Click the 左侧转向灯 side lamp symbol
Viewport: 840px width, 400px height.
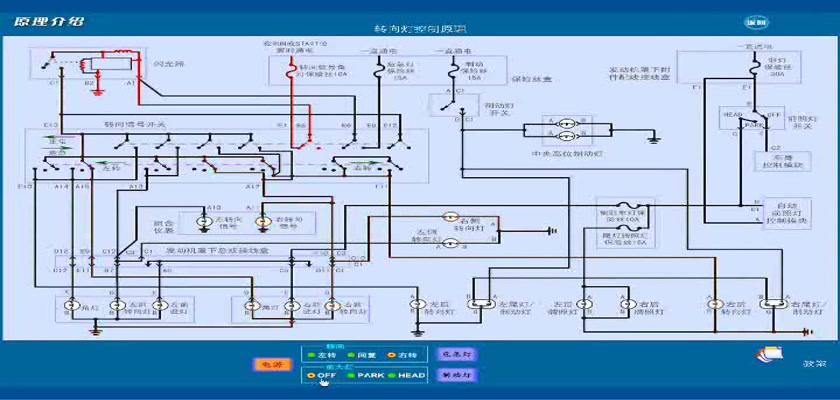pyautogui.click(x=451, y=243)
